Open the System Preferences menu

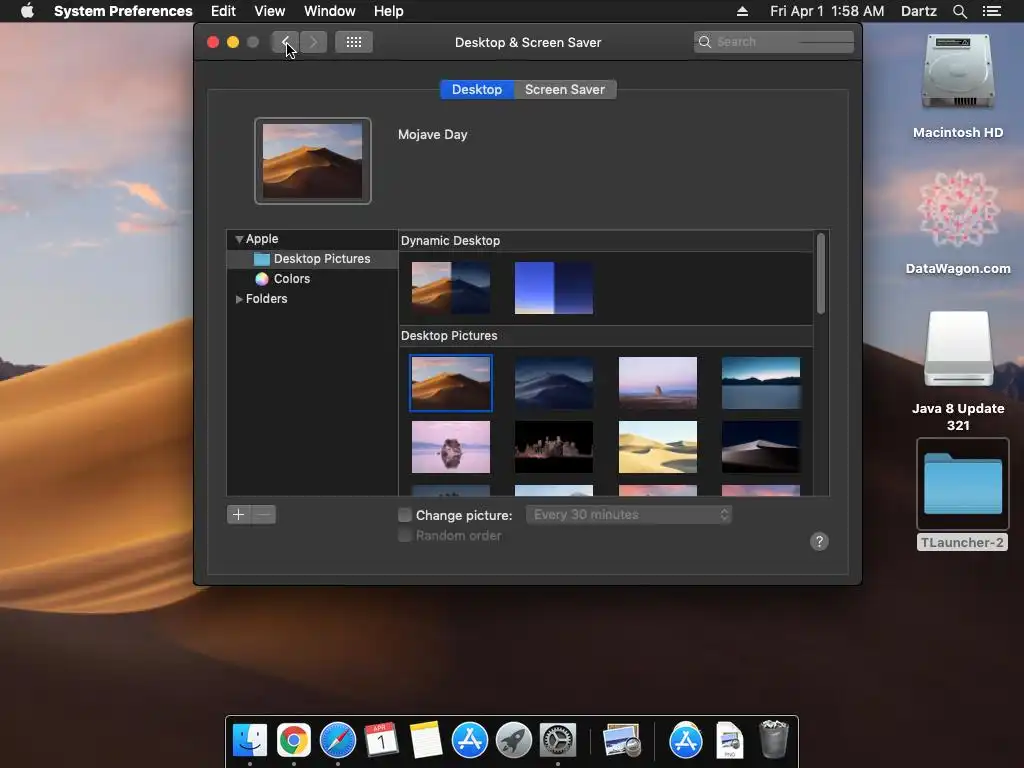point(123,11)
